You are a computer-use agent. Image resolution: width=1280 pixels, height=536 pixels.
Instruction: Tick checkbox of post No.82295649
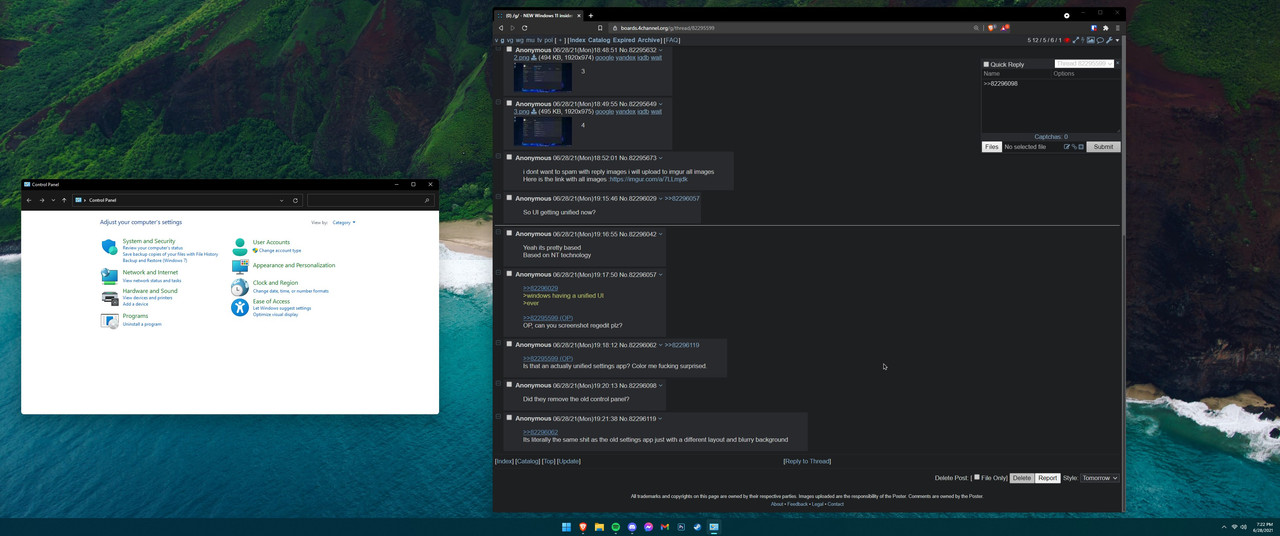click(509, 103)
